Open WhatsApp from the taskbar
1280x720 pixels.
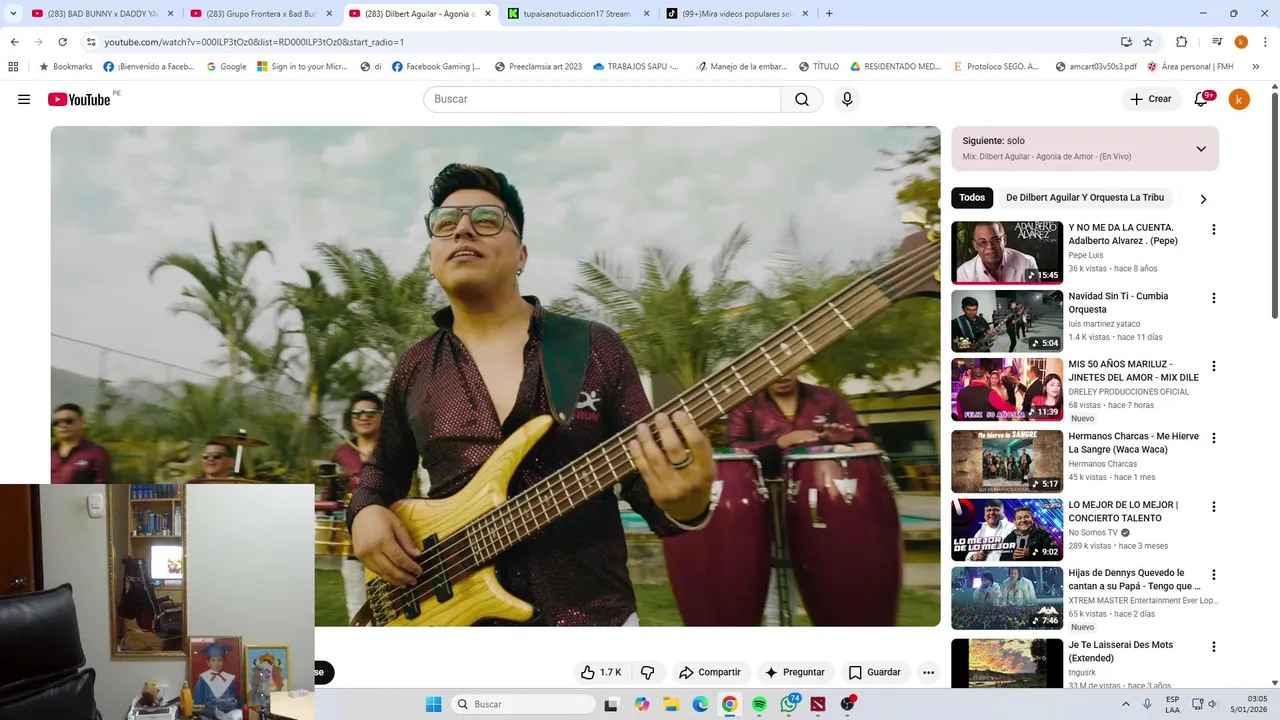tap(789, 704)
